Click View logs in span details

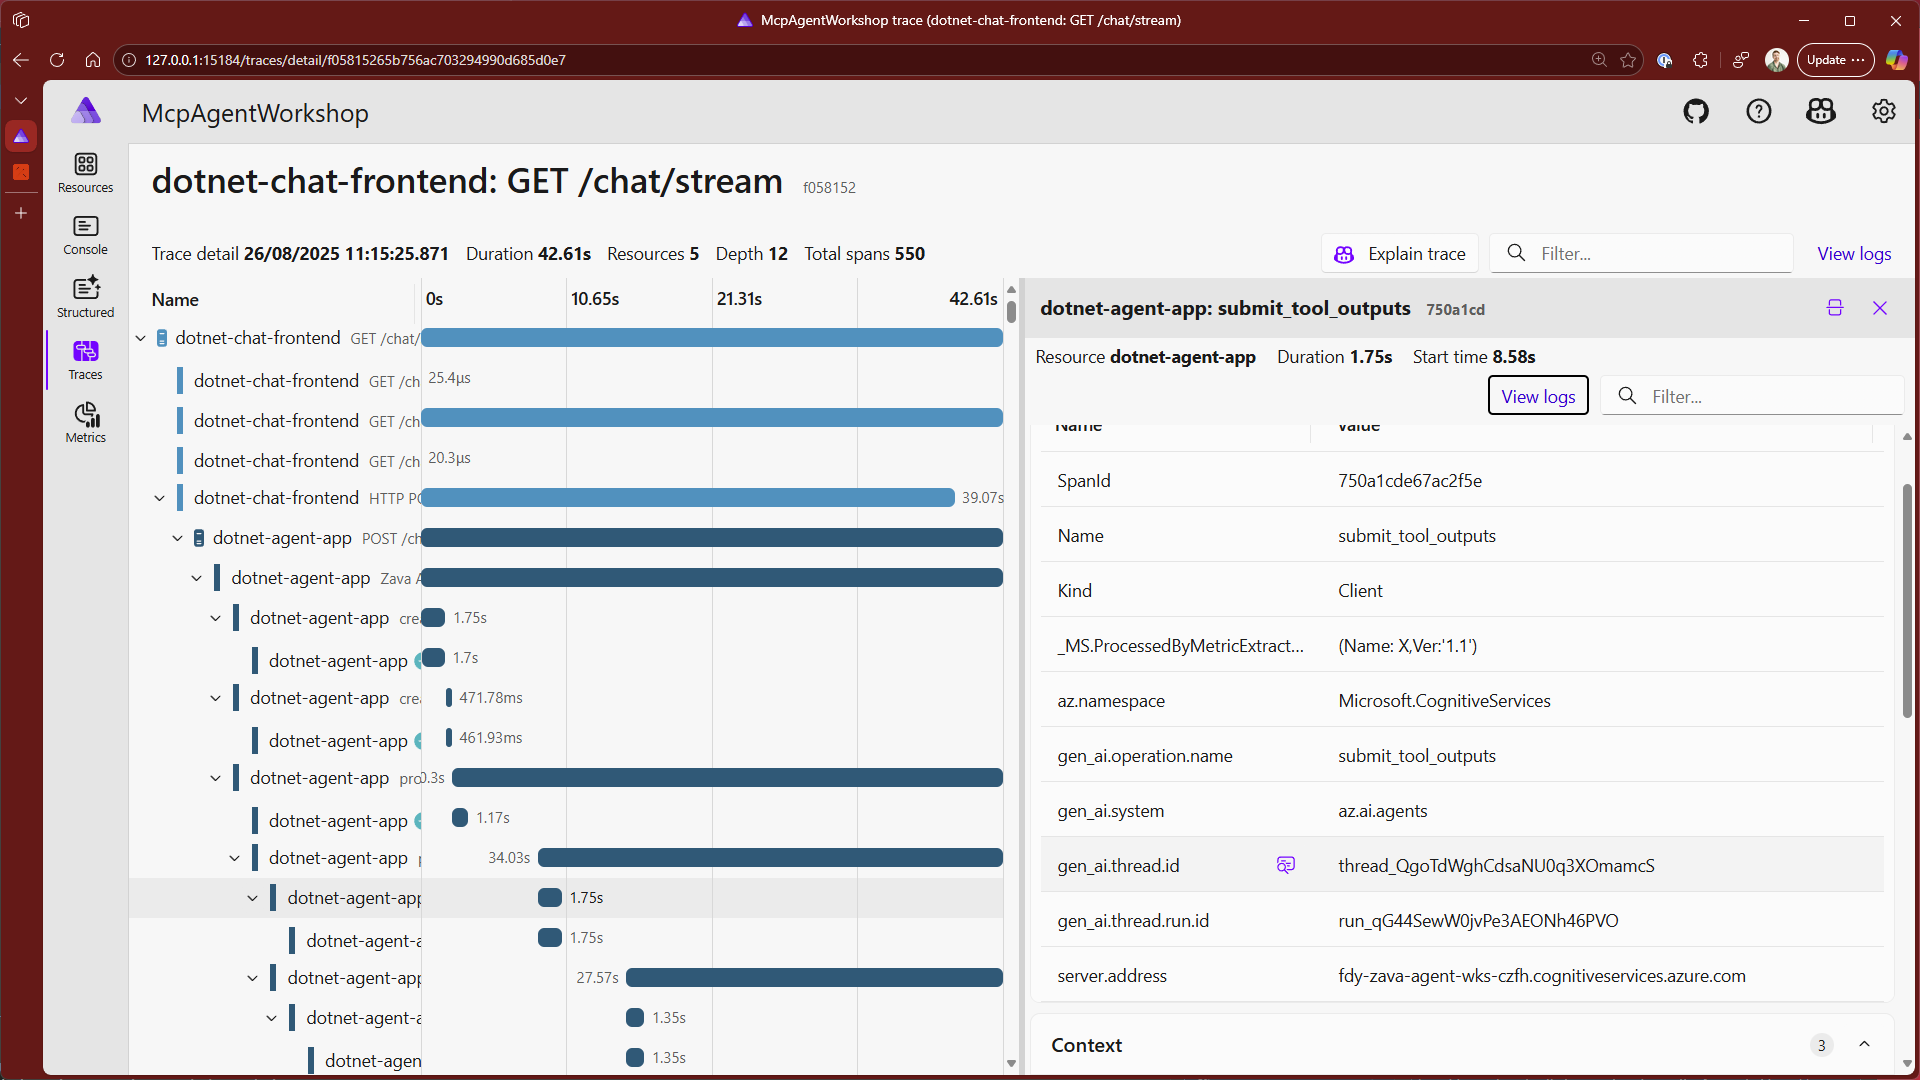(x=1537, y=396)
